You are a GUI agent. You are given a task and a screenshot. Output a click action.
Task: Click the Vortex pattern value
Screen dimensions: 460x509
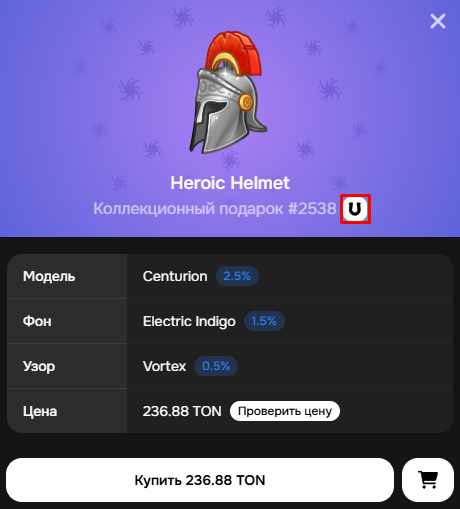(x=164, y=366)
